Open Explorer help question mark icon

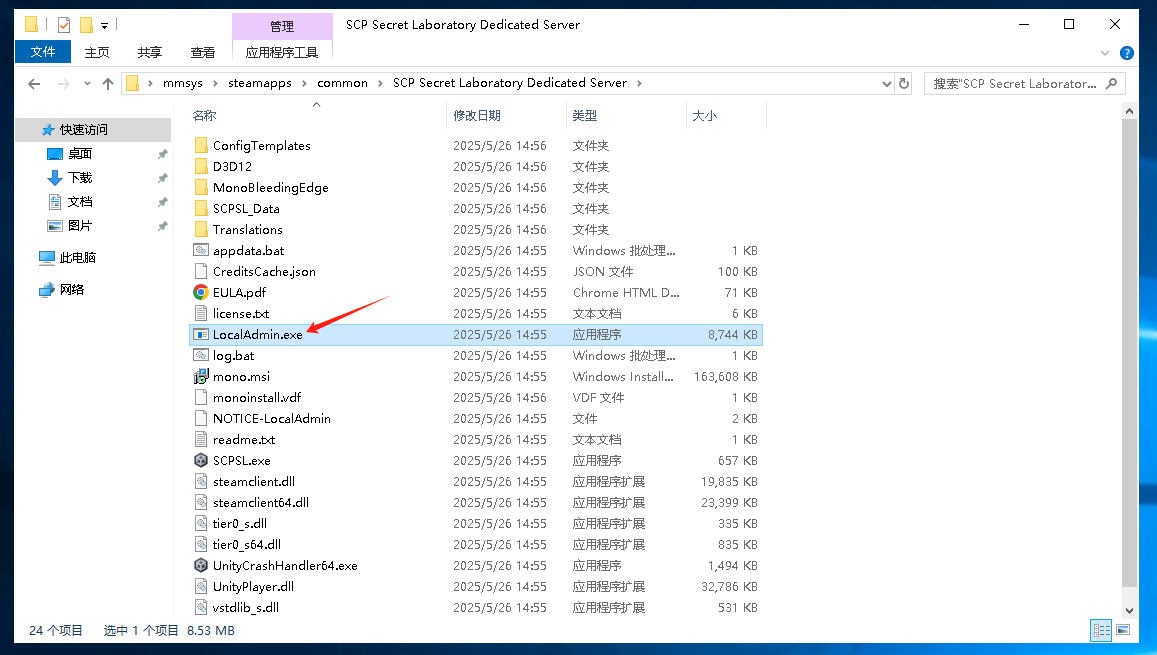point(1127,53)
